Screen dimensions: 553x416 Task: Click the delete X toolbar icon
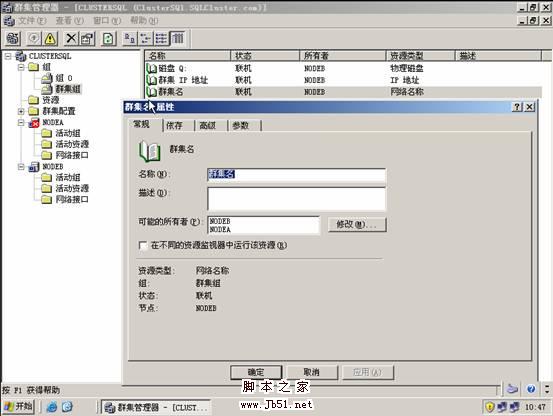click(71, 38)
